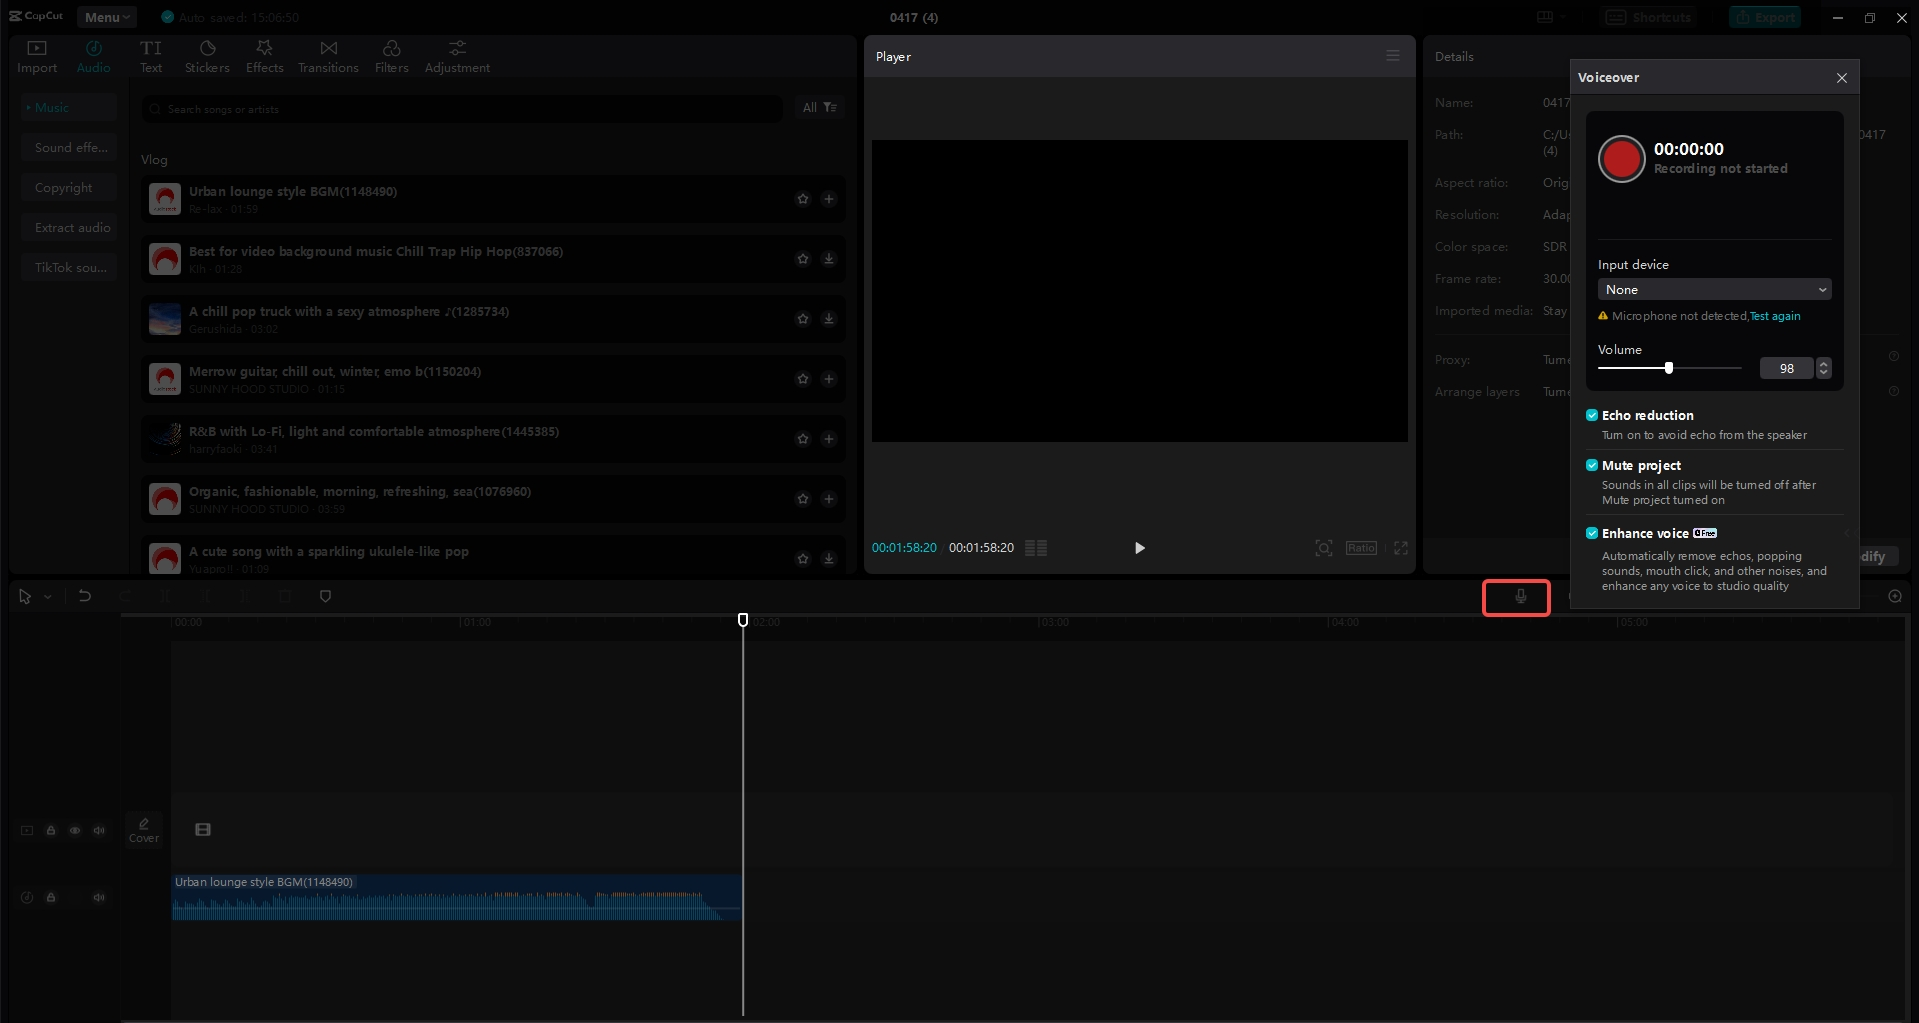Download the Urban lounge style BGM track
Viewport: 1919px width, 1023px height.
(x=828, y=199)
